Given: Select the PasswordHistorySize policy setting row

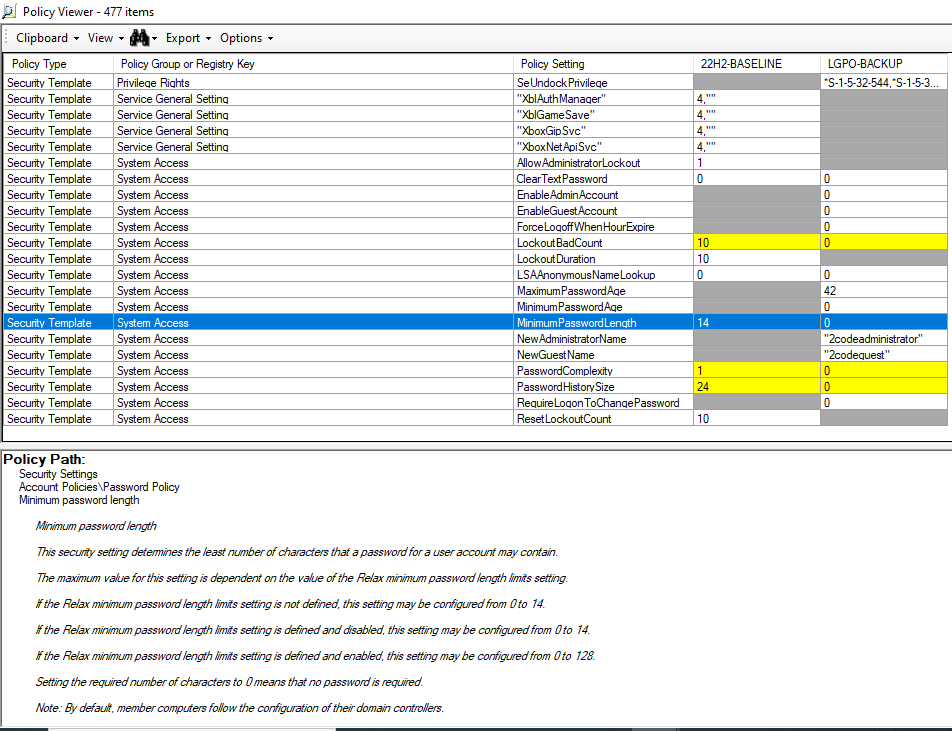Looking at the screenshot, I should tap(565, 387).
